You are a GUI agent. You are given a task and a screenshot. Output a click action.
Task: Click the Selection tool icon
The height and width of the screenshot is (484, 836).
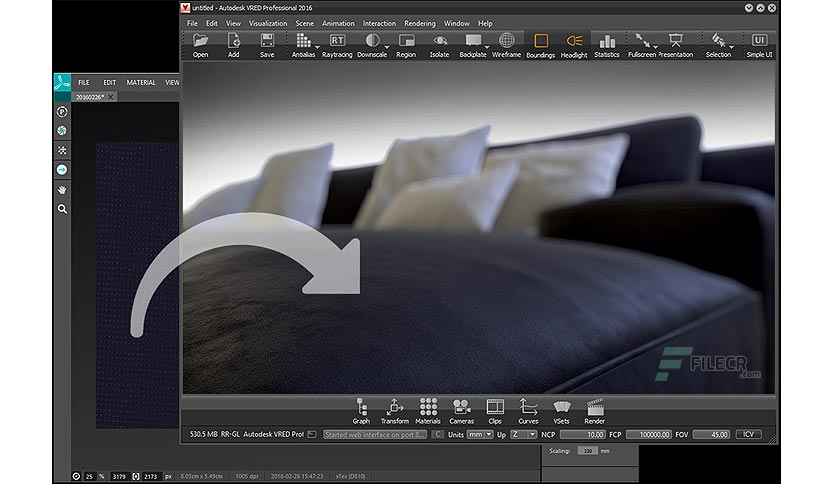[x=718, y=41]
